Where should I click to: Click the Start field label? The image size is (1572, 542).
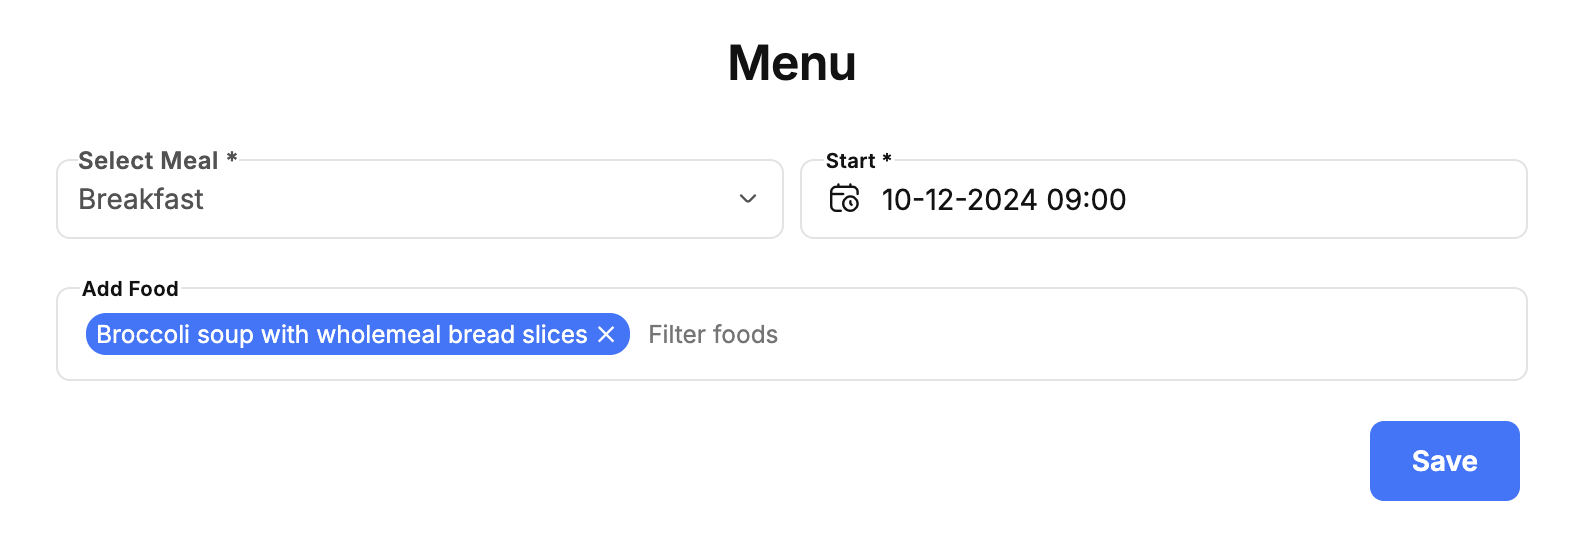point(850,161)
